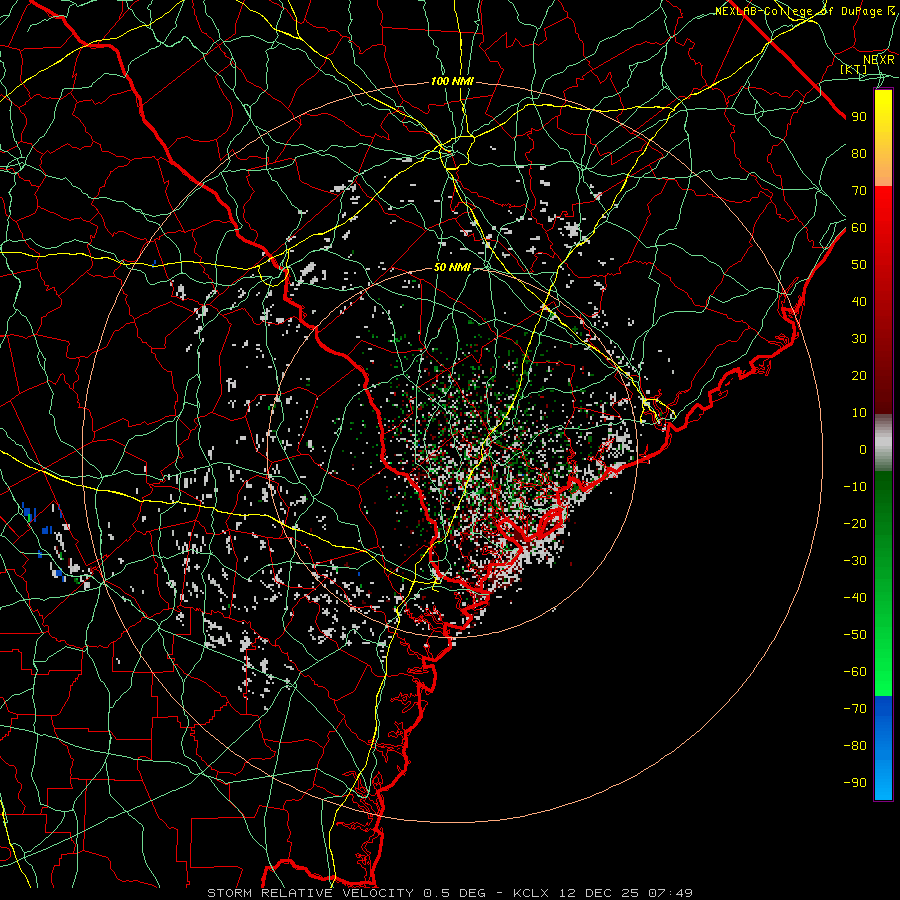Image resolution: width=900 pixels, height=900 pixels.
Task: Click the -10 knot label on the velocity scale
Action: pos(855,487)
